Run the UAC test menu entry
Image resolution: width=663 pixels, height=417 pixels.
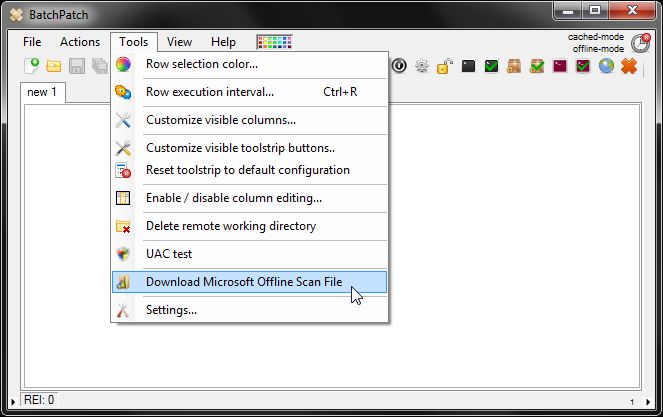coord(249,254)
